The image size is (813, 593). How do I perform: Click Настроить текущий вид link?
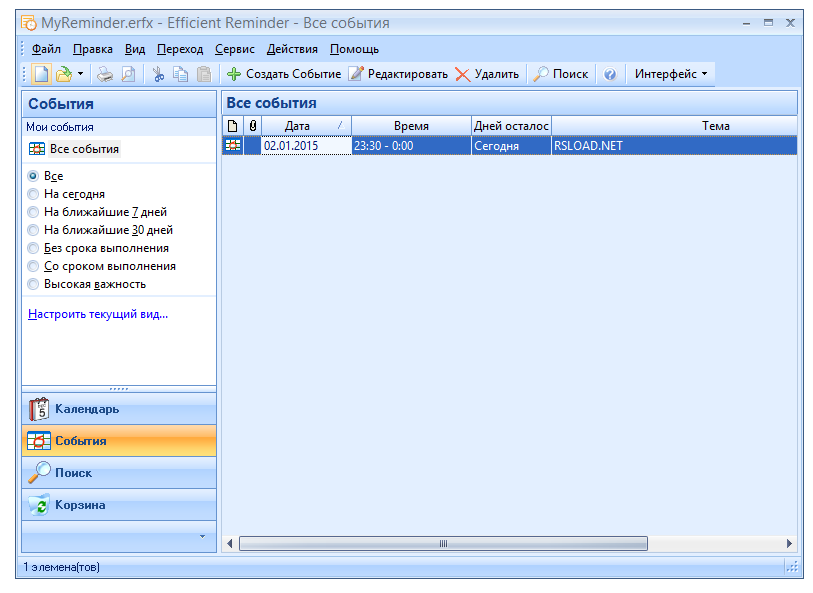coord(98,314)
